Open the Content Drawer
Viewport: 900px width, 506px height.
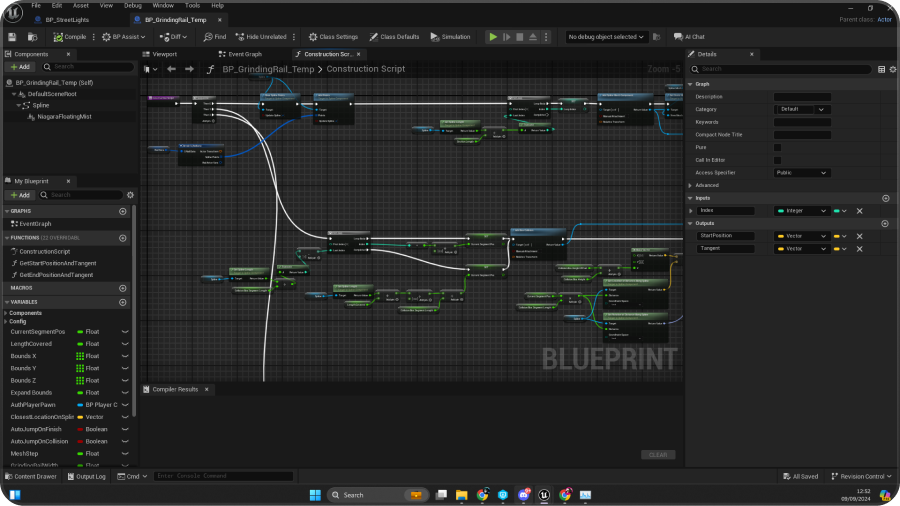point(31,477)
